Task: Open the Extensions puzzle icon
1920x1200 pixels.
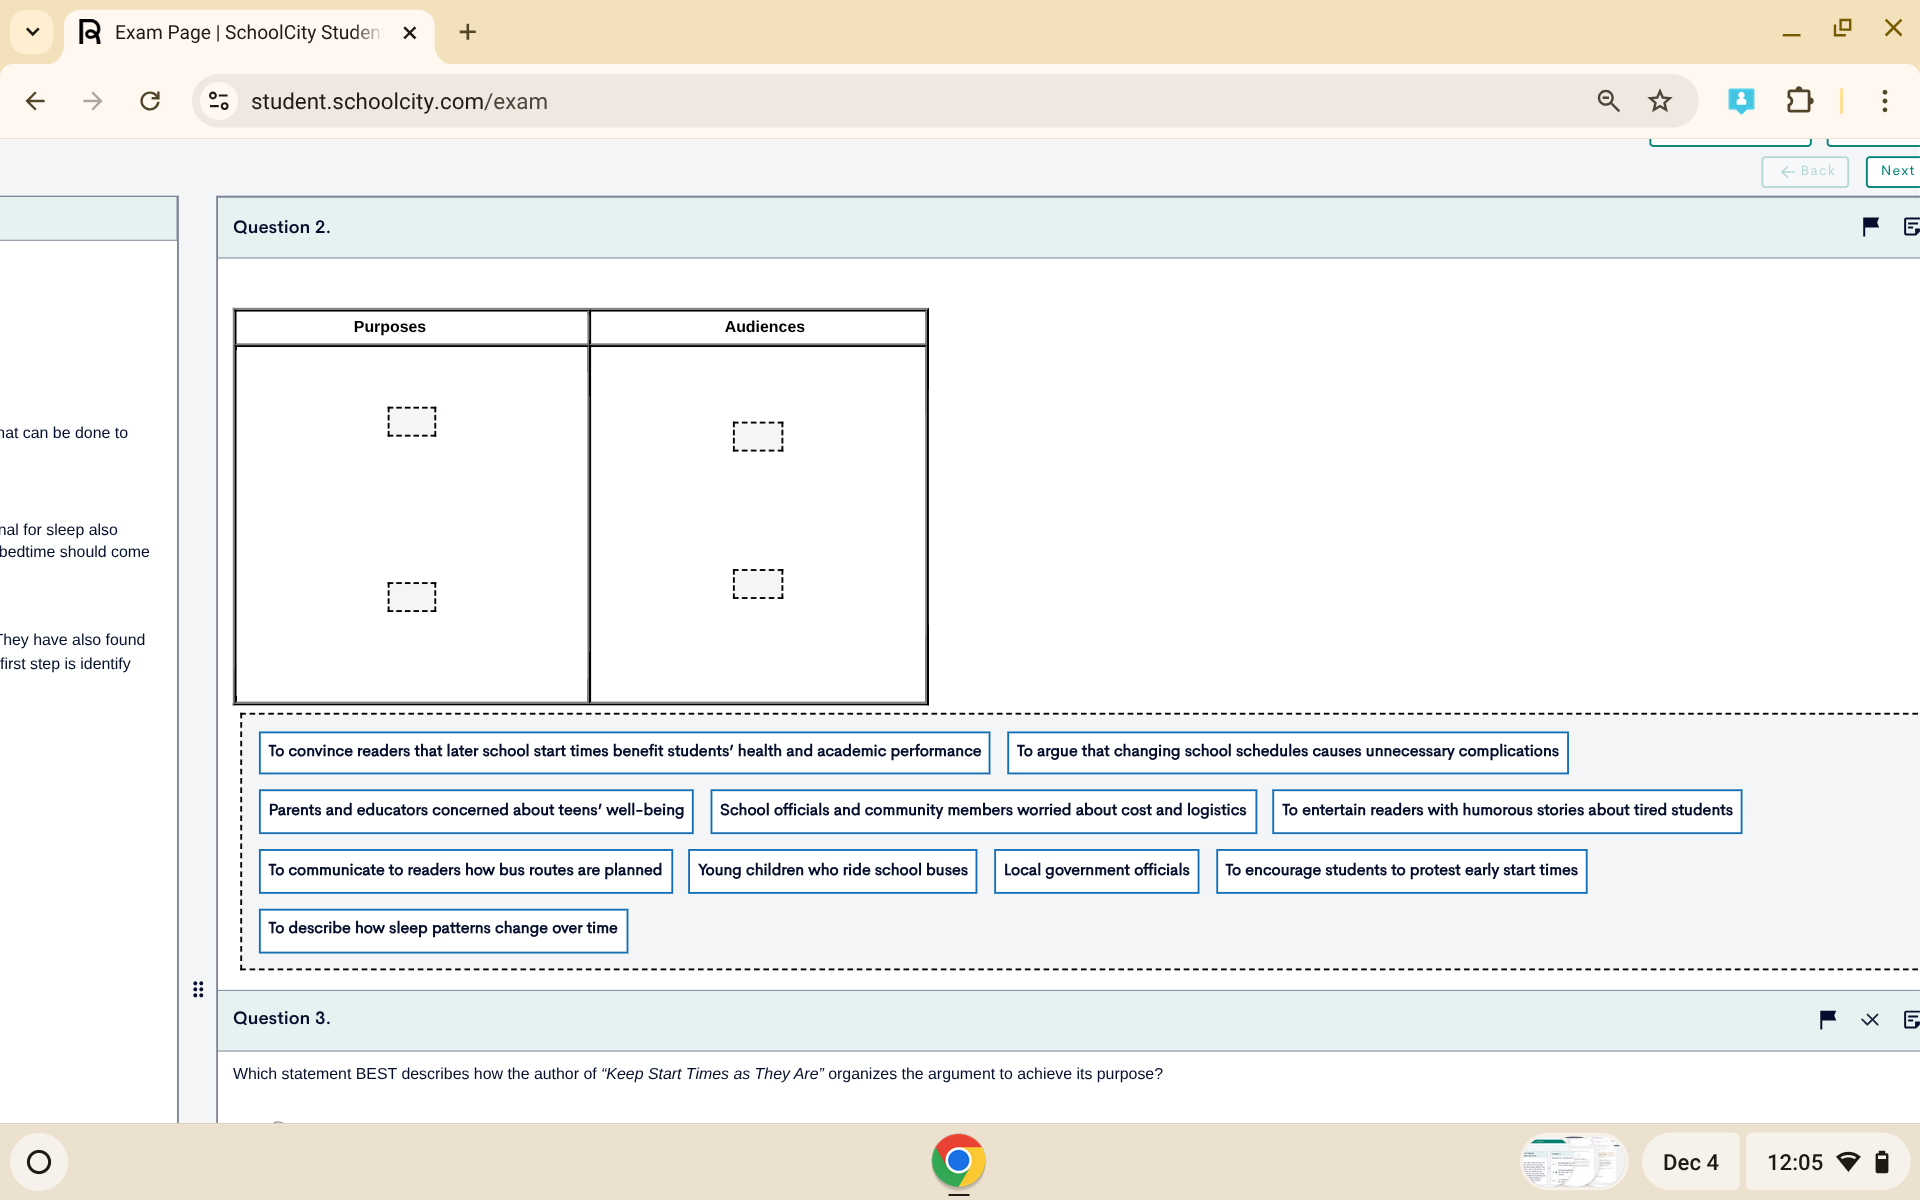Action: pos(1799,101)
